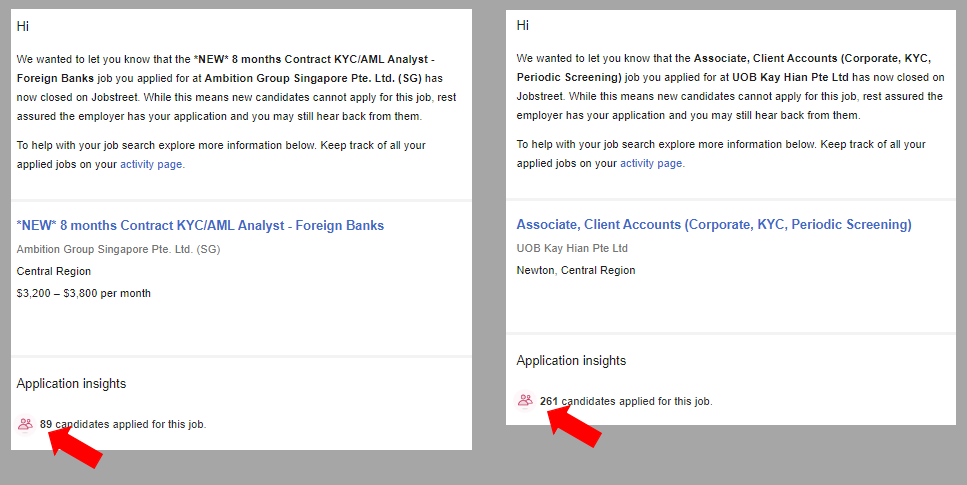
Task: Select the 261 candidates applied text
Action: [x=626, y=401]
